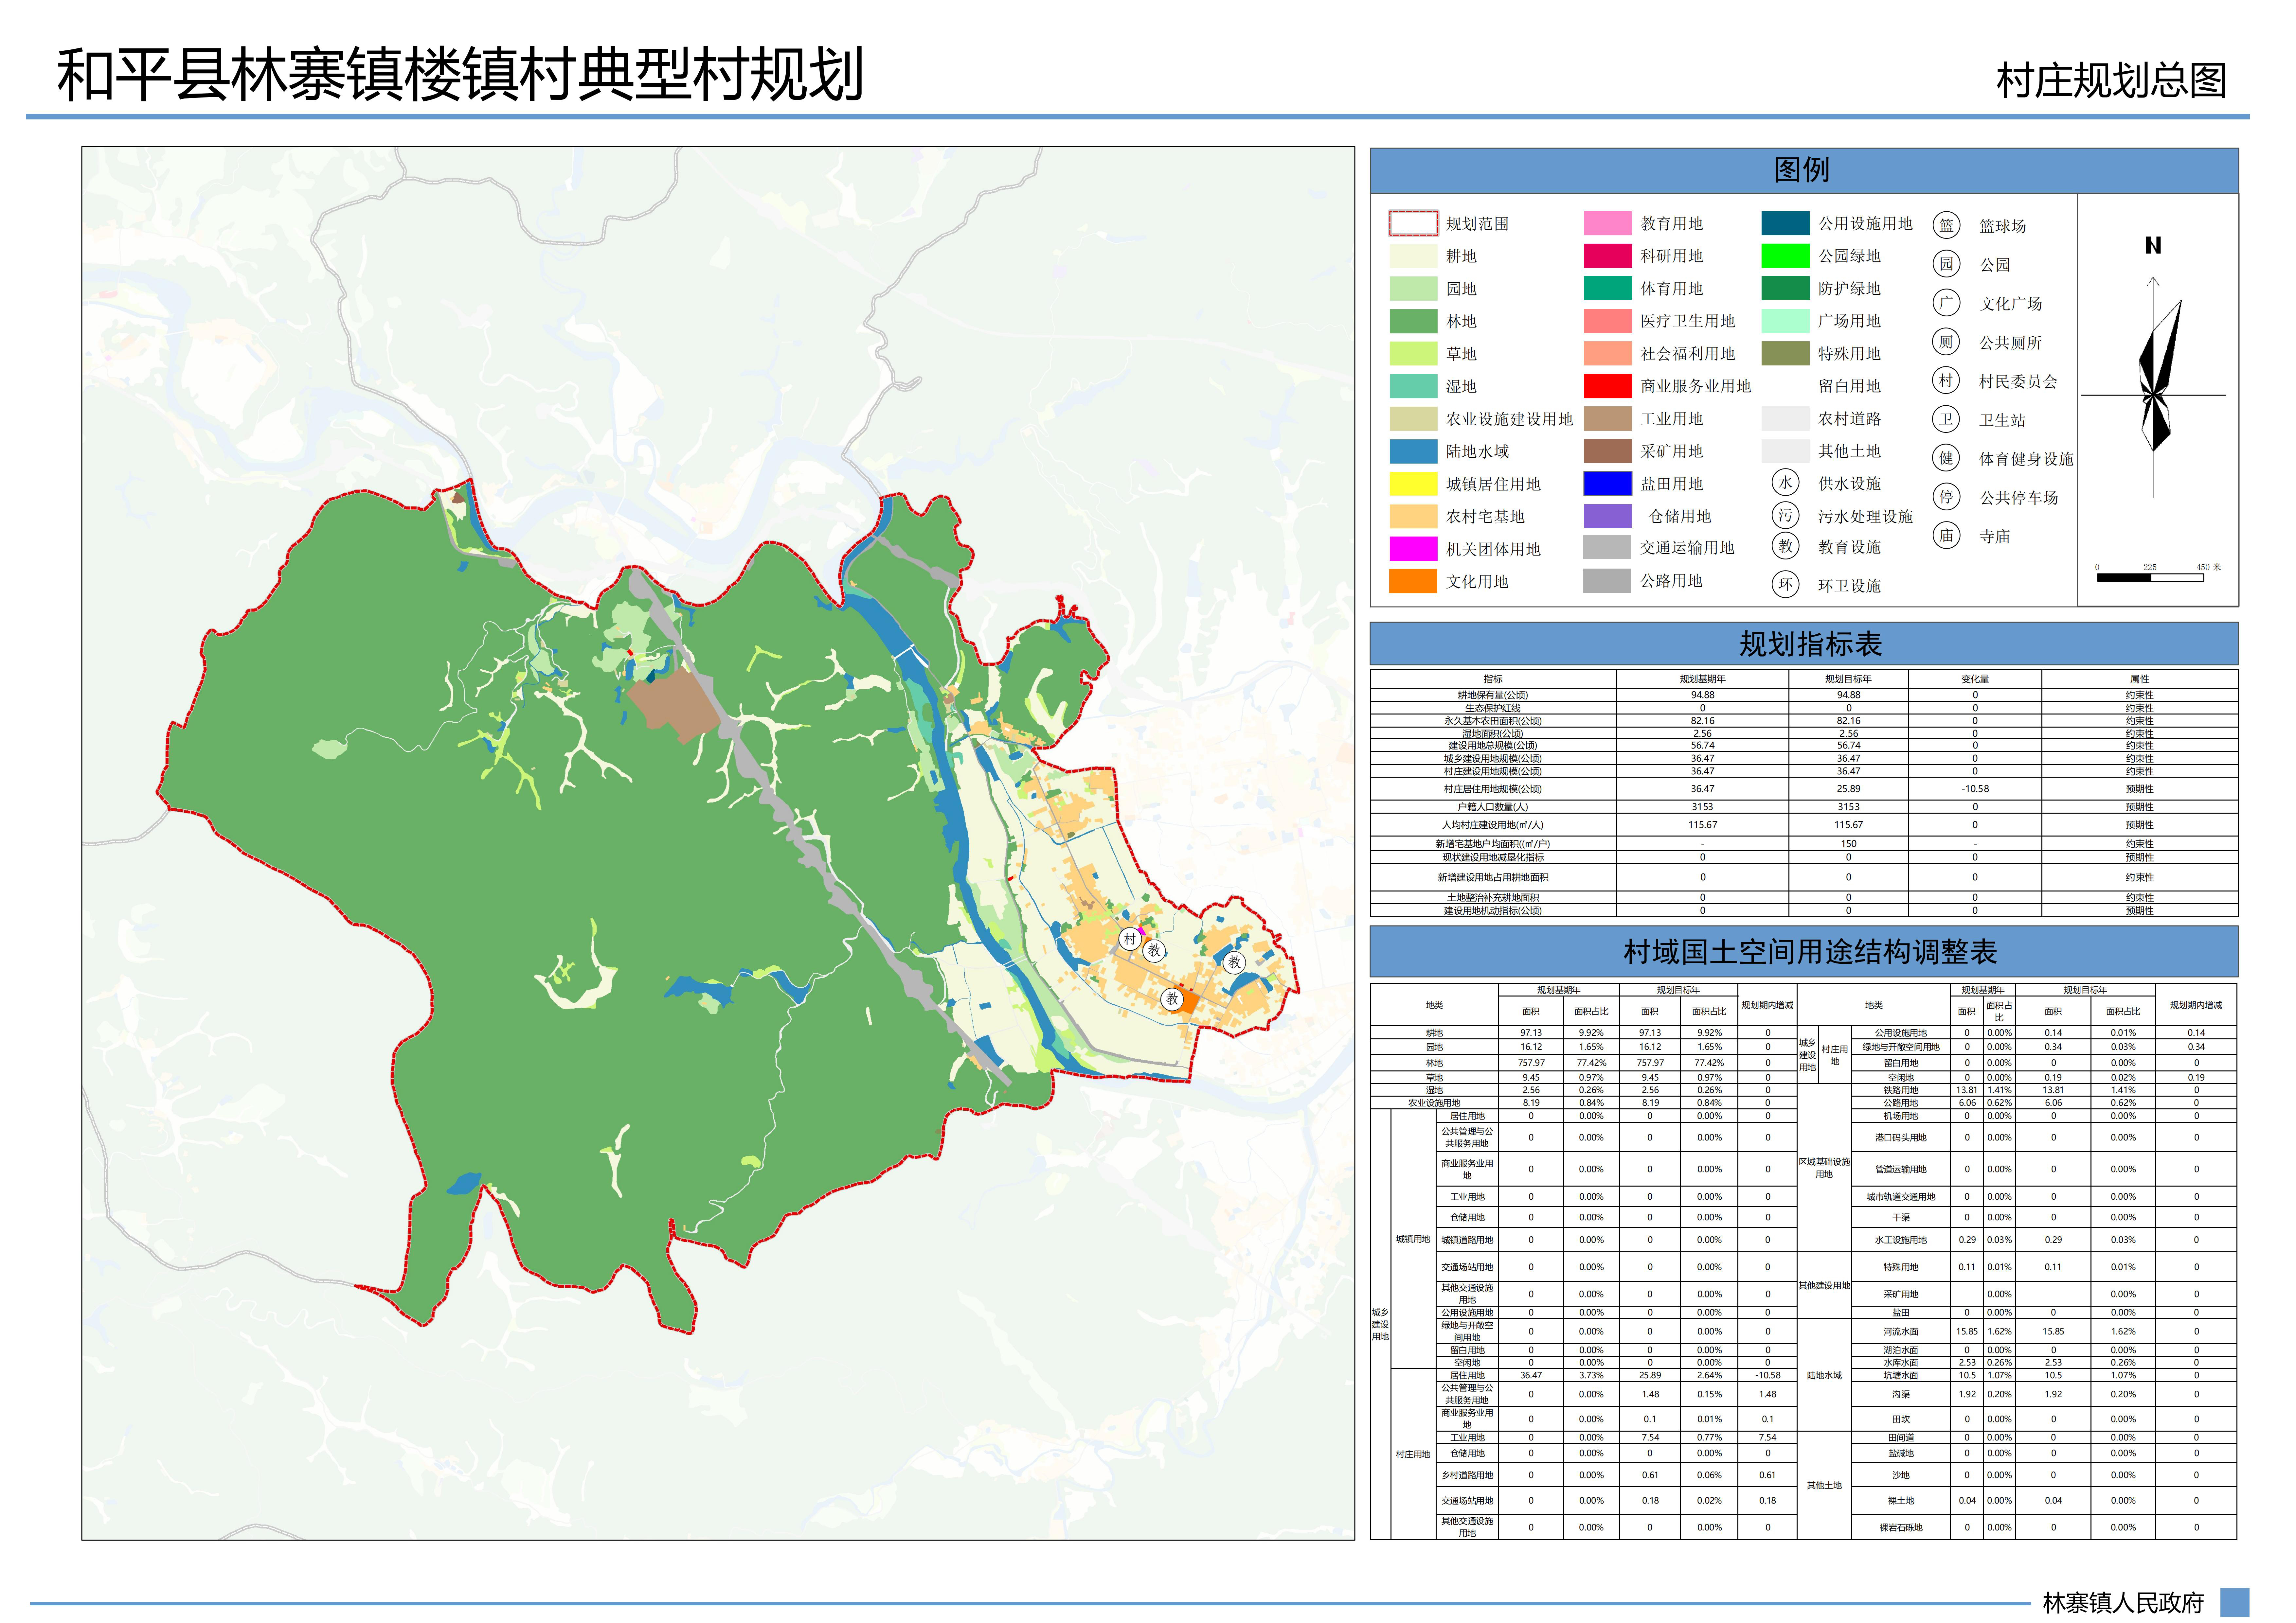The width and height of the screenshot is (2296, 1623).
Task: Click the 0.77% cell in the 工业用地 row
Action: 1709,1438
